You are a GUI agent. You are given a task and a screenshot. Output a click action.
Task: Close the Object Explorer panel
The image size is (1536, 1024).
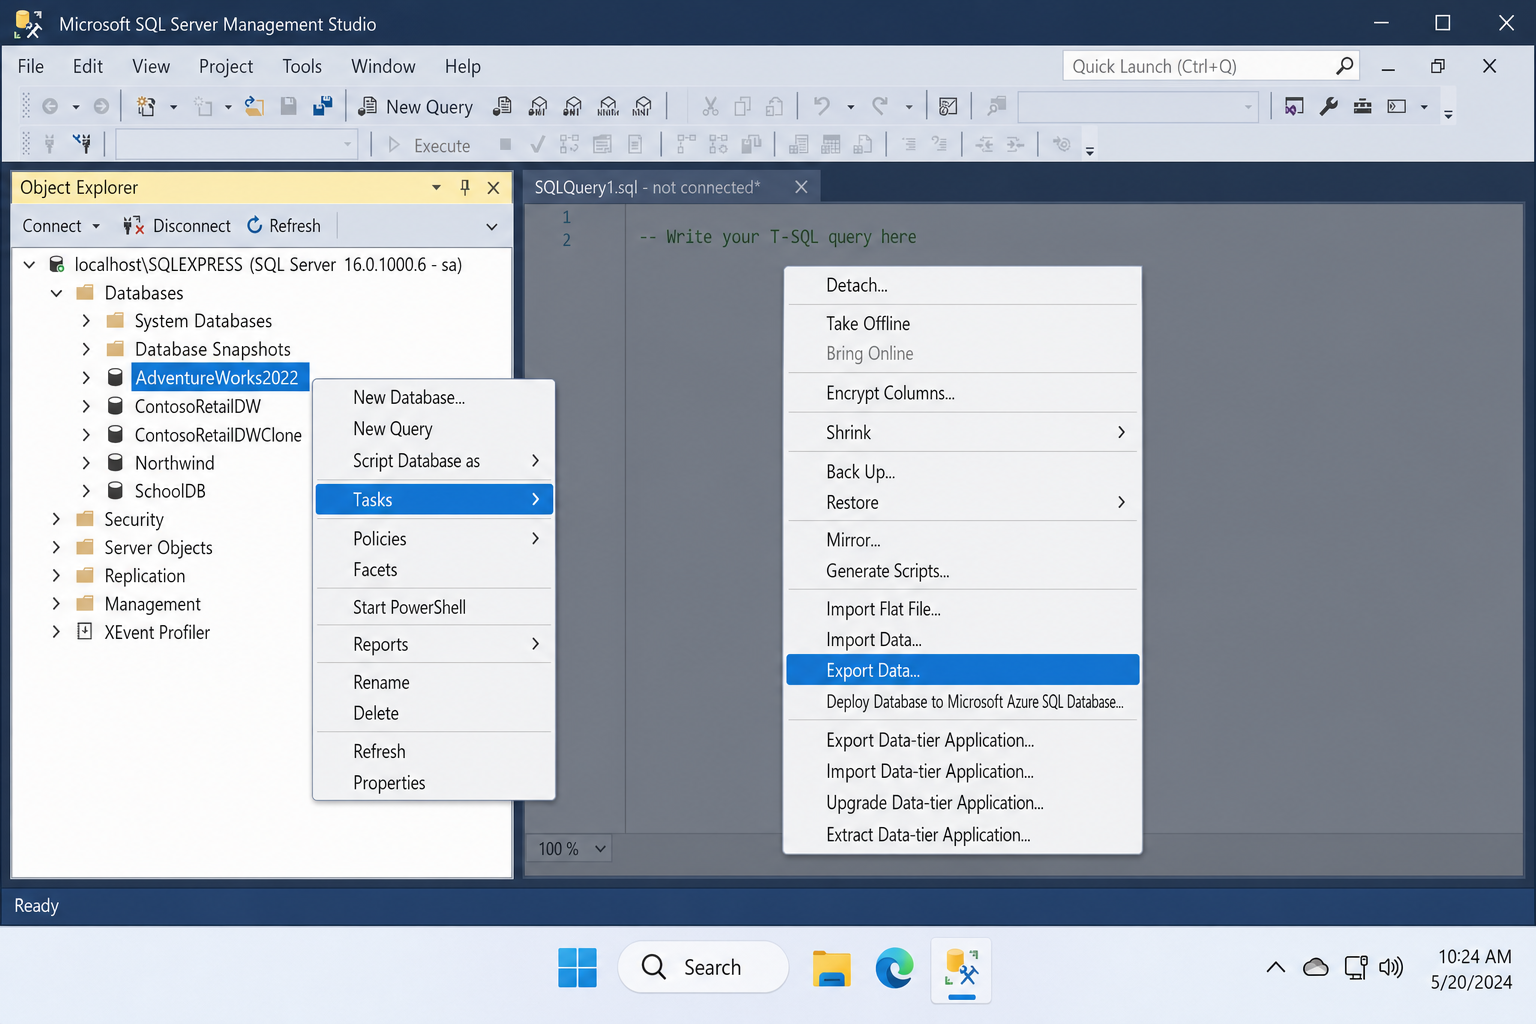(x=493, y=187)
